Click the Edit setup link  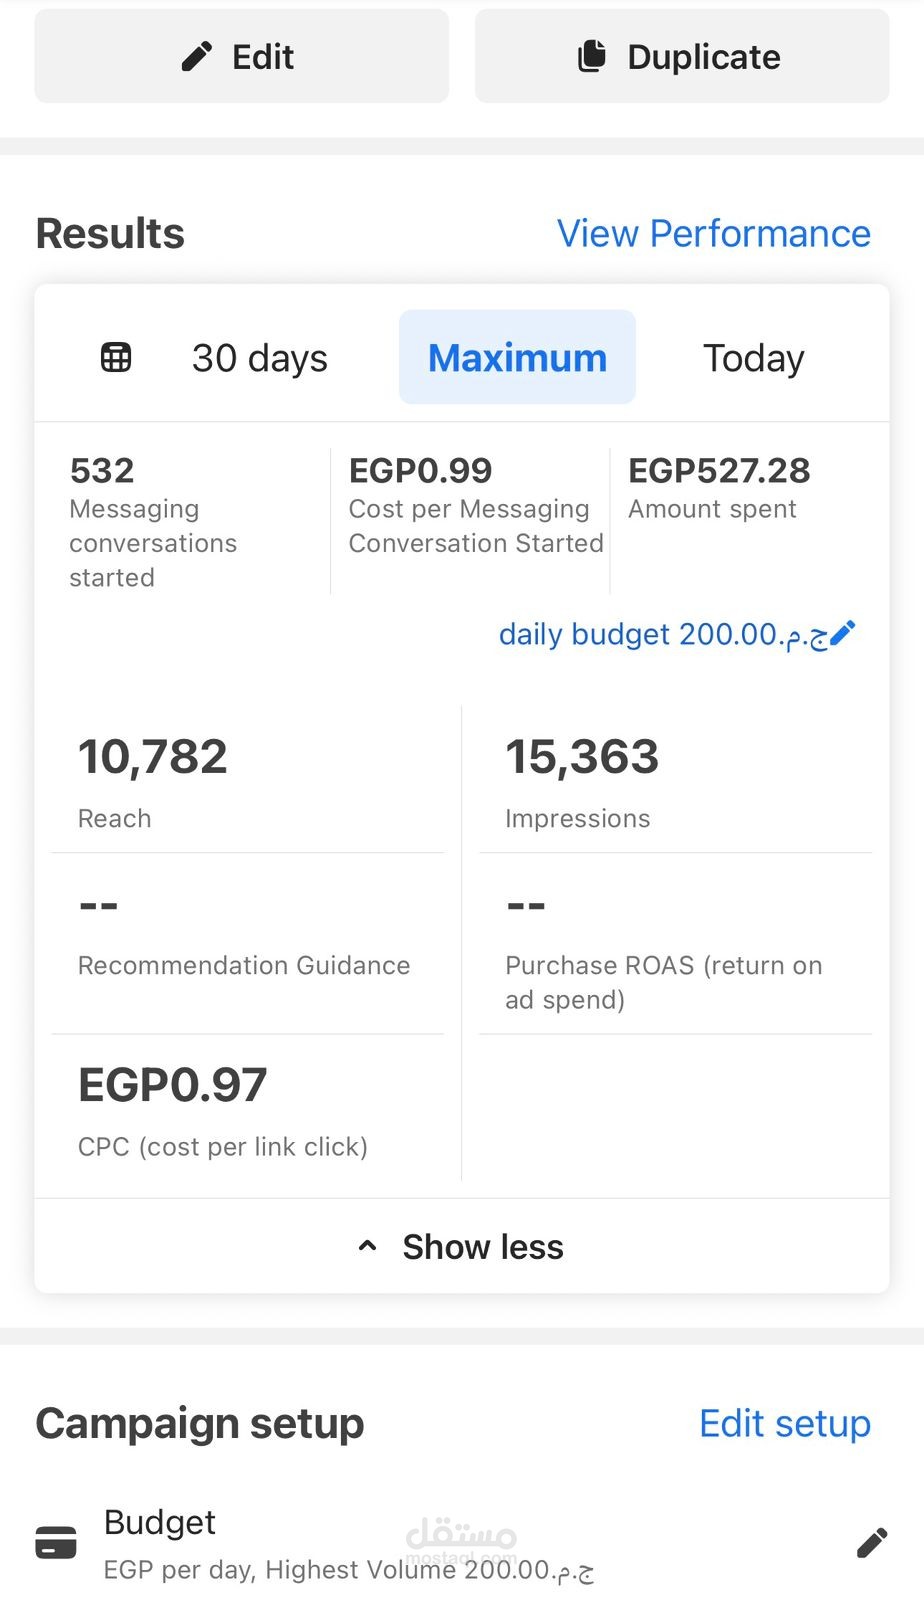pos(784,1423)
